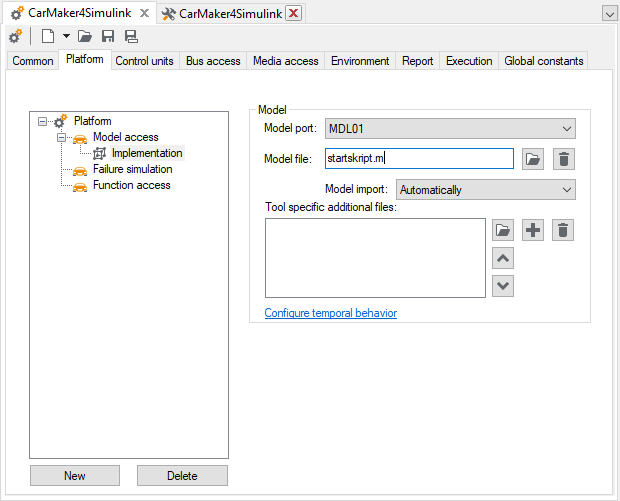Open the Control units tab
Screen dimensions: 620x501
pyautogui.click(x=144, y=61)
